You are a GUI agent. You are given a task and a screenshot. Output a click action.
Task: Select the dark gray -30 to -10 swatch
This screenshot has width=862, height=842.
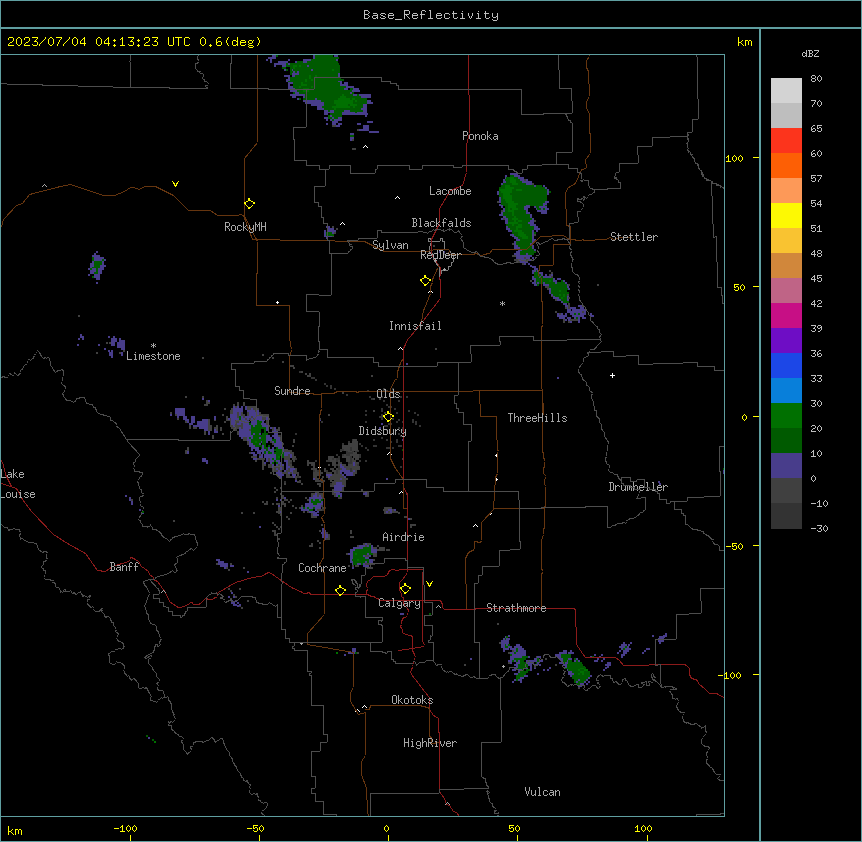786,516
